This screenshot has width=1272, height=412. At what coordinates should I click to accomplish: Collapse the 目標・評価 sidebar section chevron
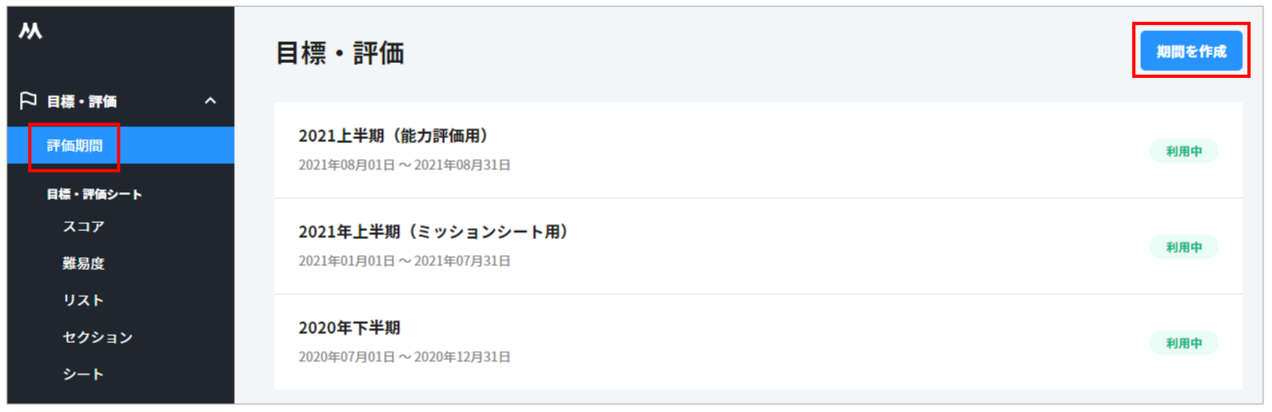pos(210,101)
